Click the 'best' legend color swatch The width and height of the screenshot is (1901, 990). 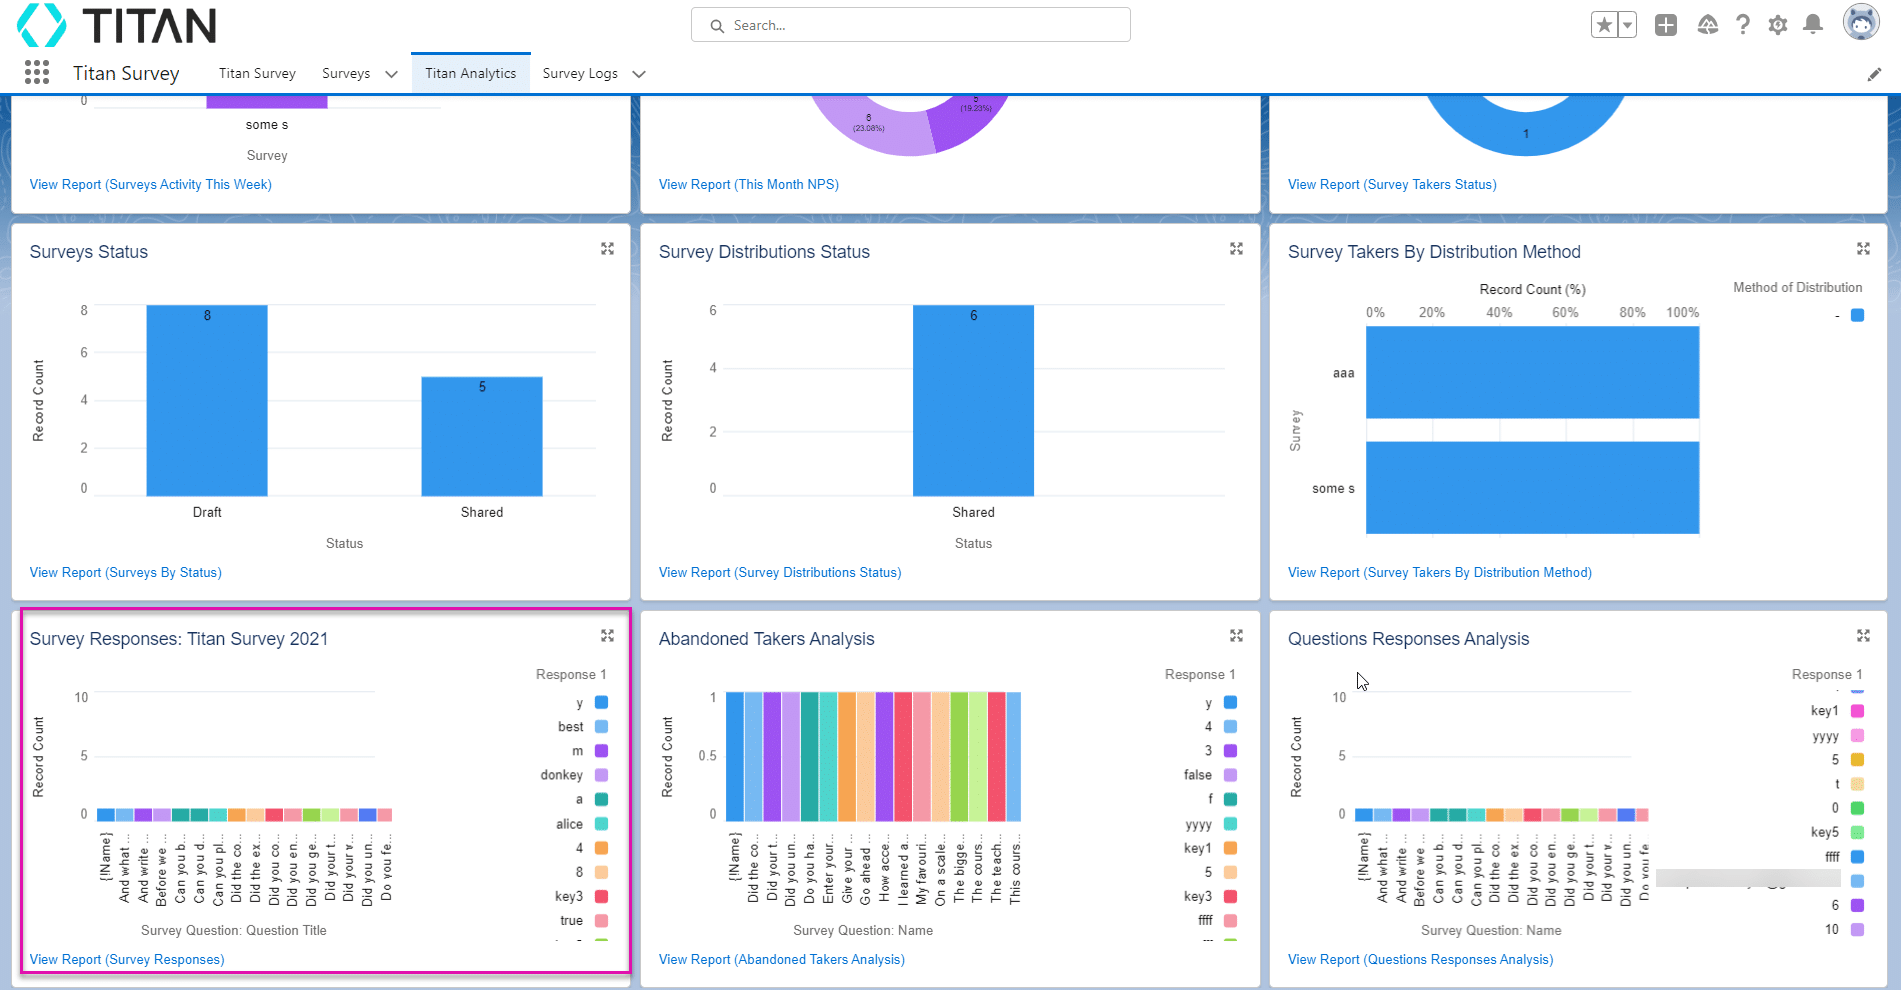(601, 727)
